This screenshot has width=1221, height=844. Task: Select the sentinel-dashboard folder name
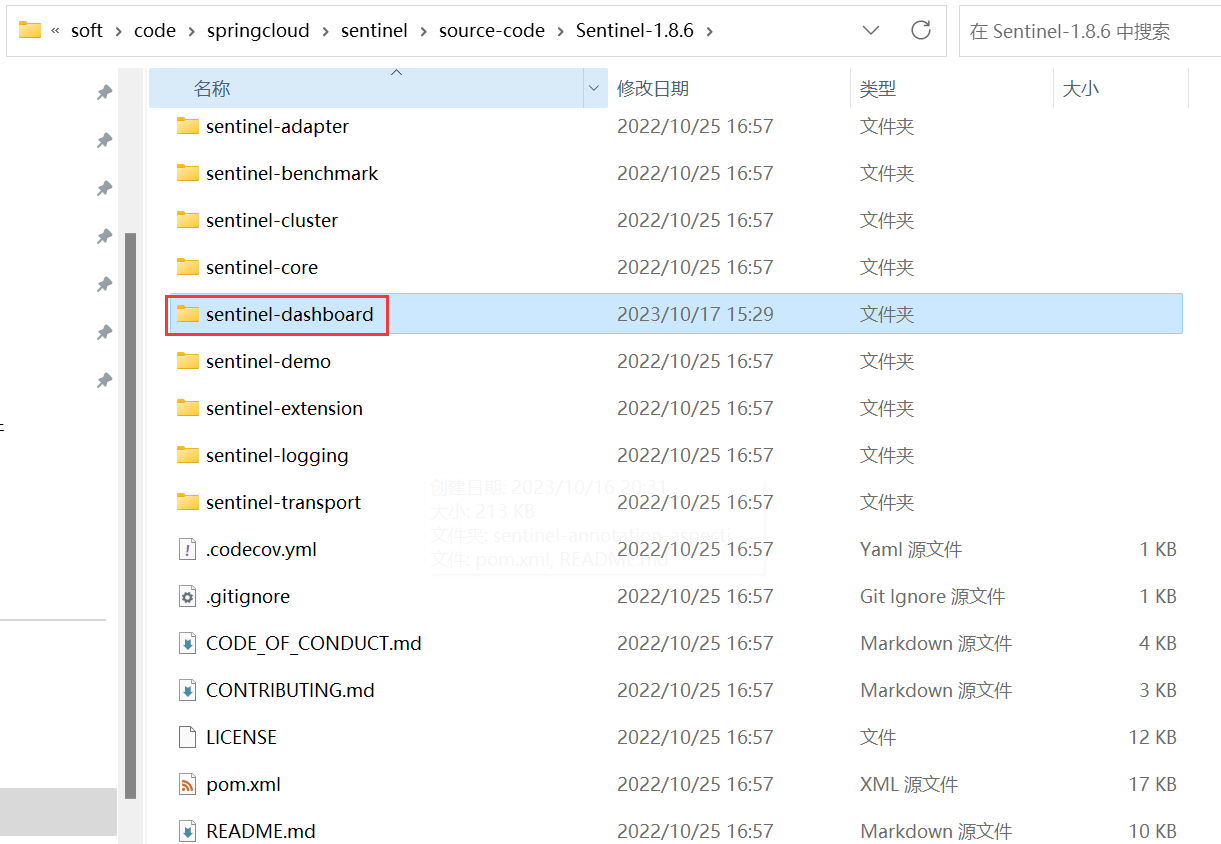[x=289, y=314]
